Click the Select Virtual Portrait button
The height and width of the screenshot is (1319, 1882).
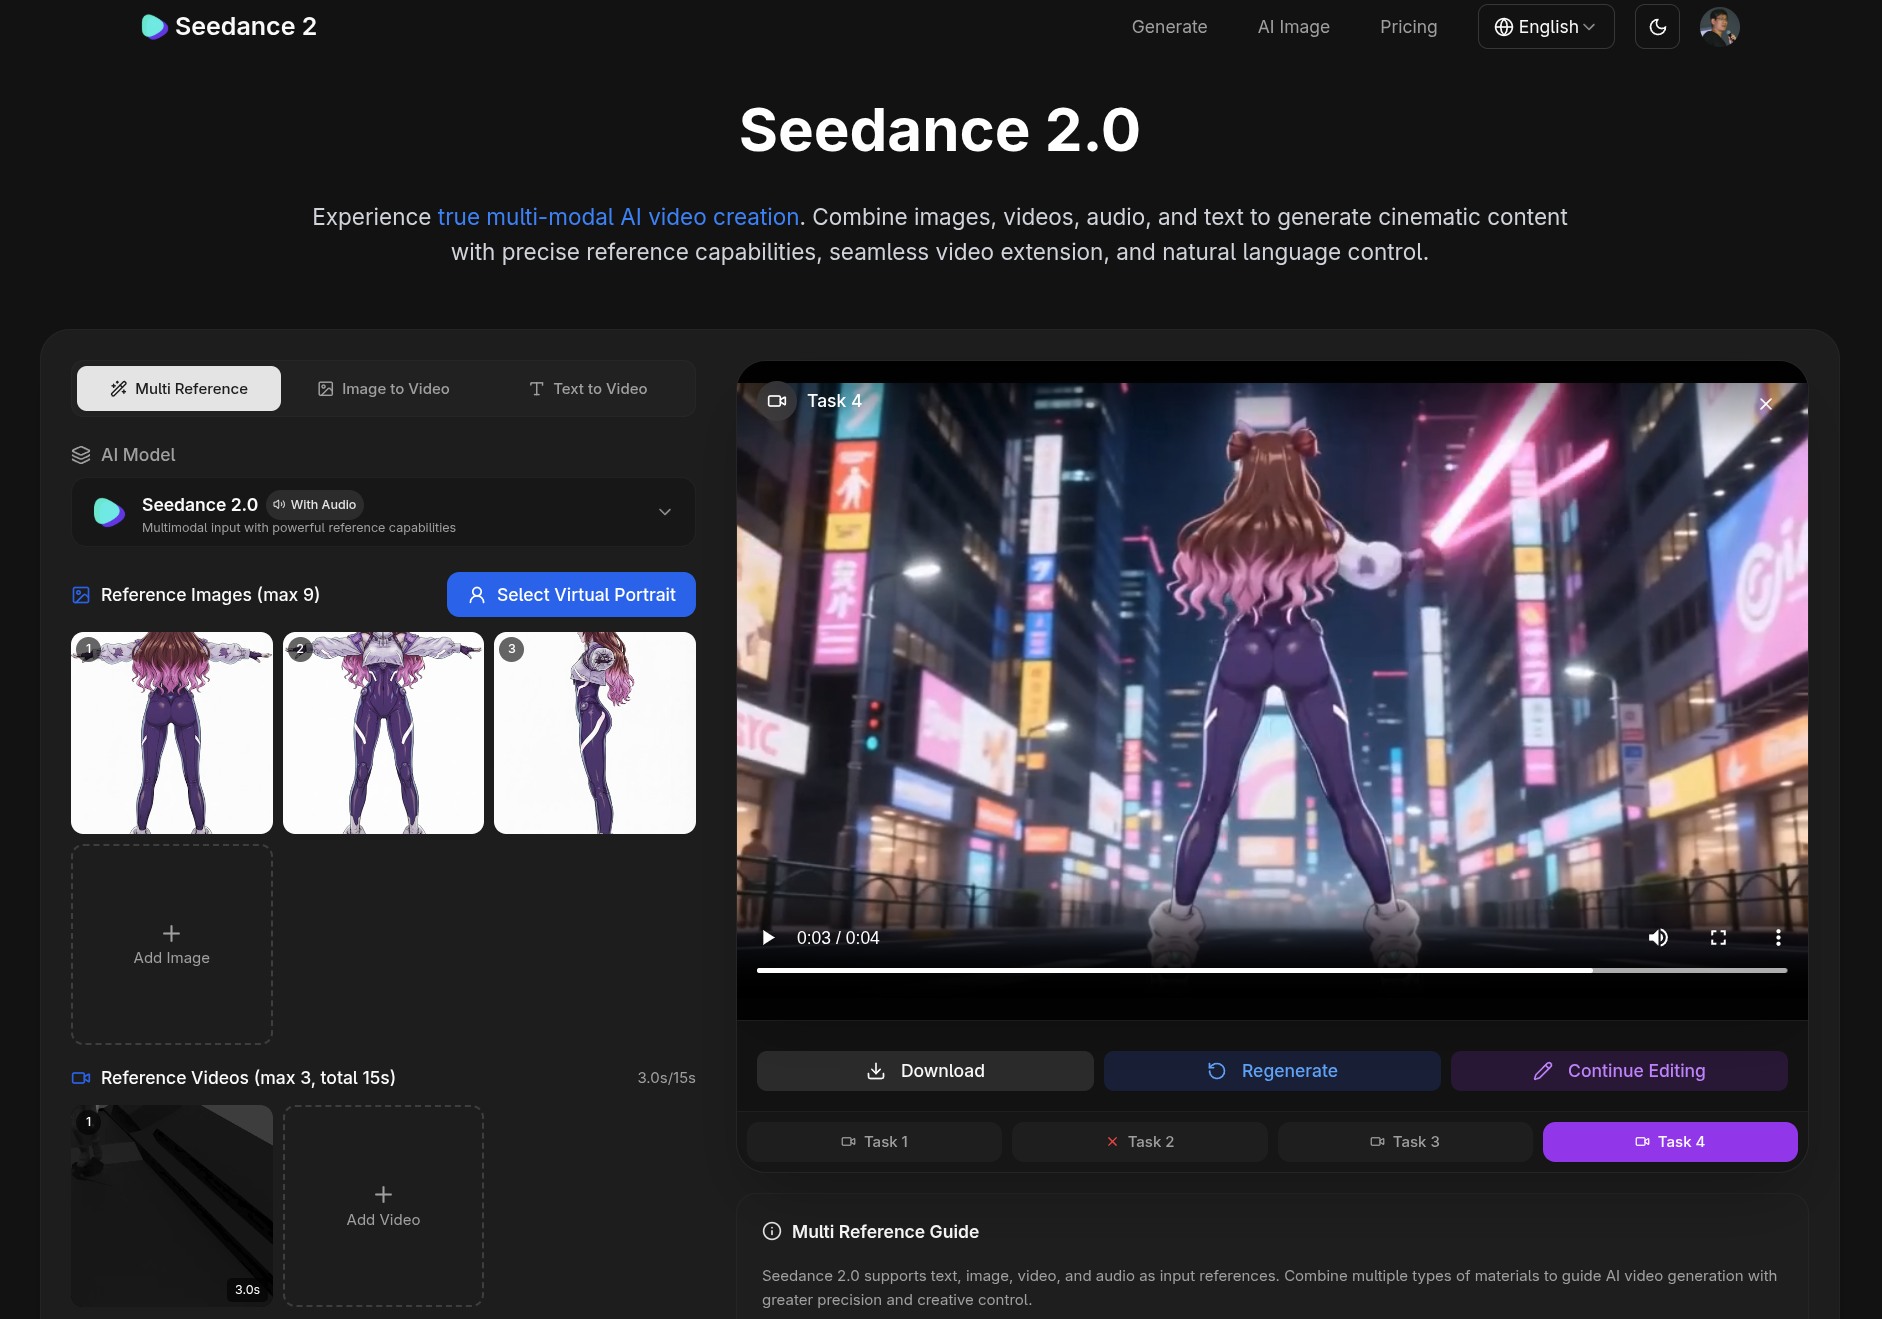[x=570, y=594]
